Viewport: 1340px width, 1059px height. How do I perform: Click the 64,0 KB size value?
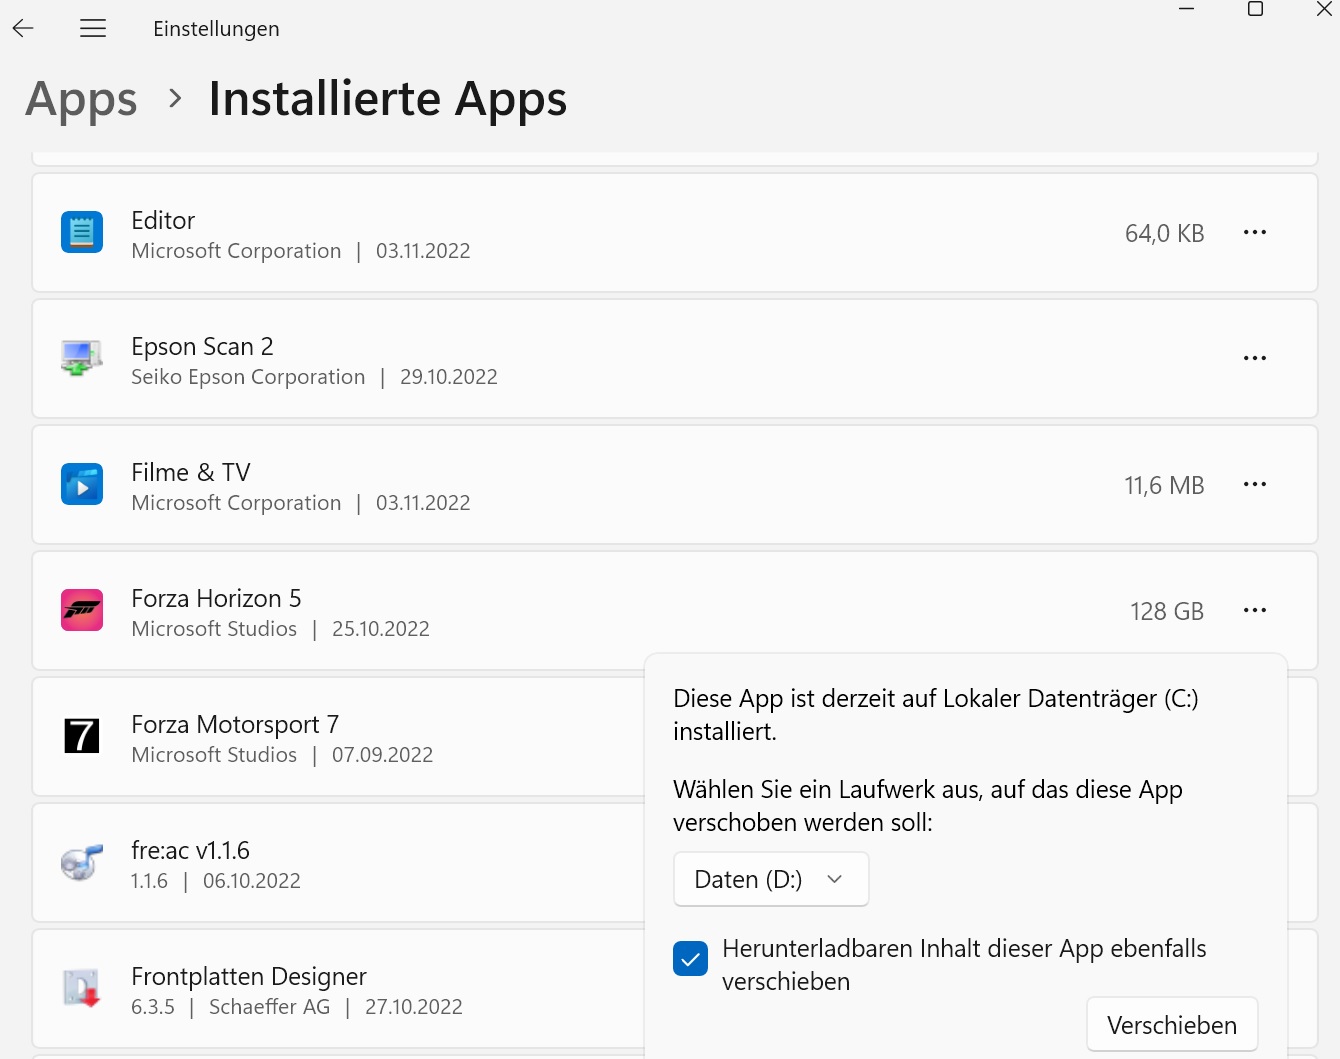point(1164,233)
